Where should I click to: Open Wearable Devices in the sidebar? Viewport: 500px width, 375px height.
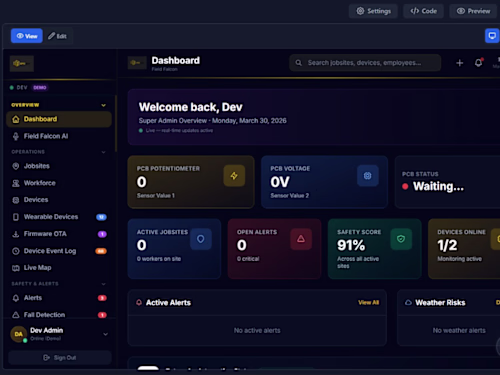(59, 217)
